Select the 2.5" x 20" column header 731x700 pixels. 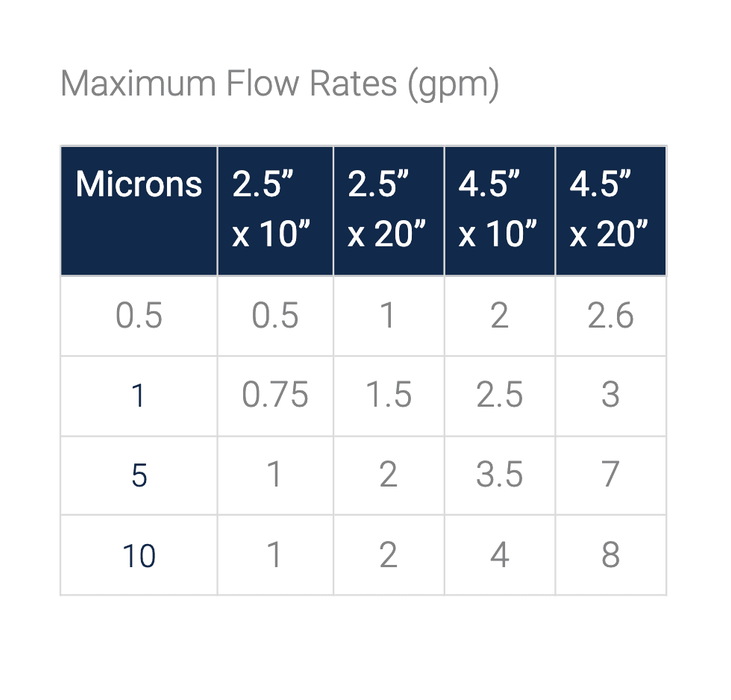(x=387, y=210)
